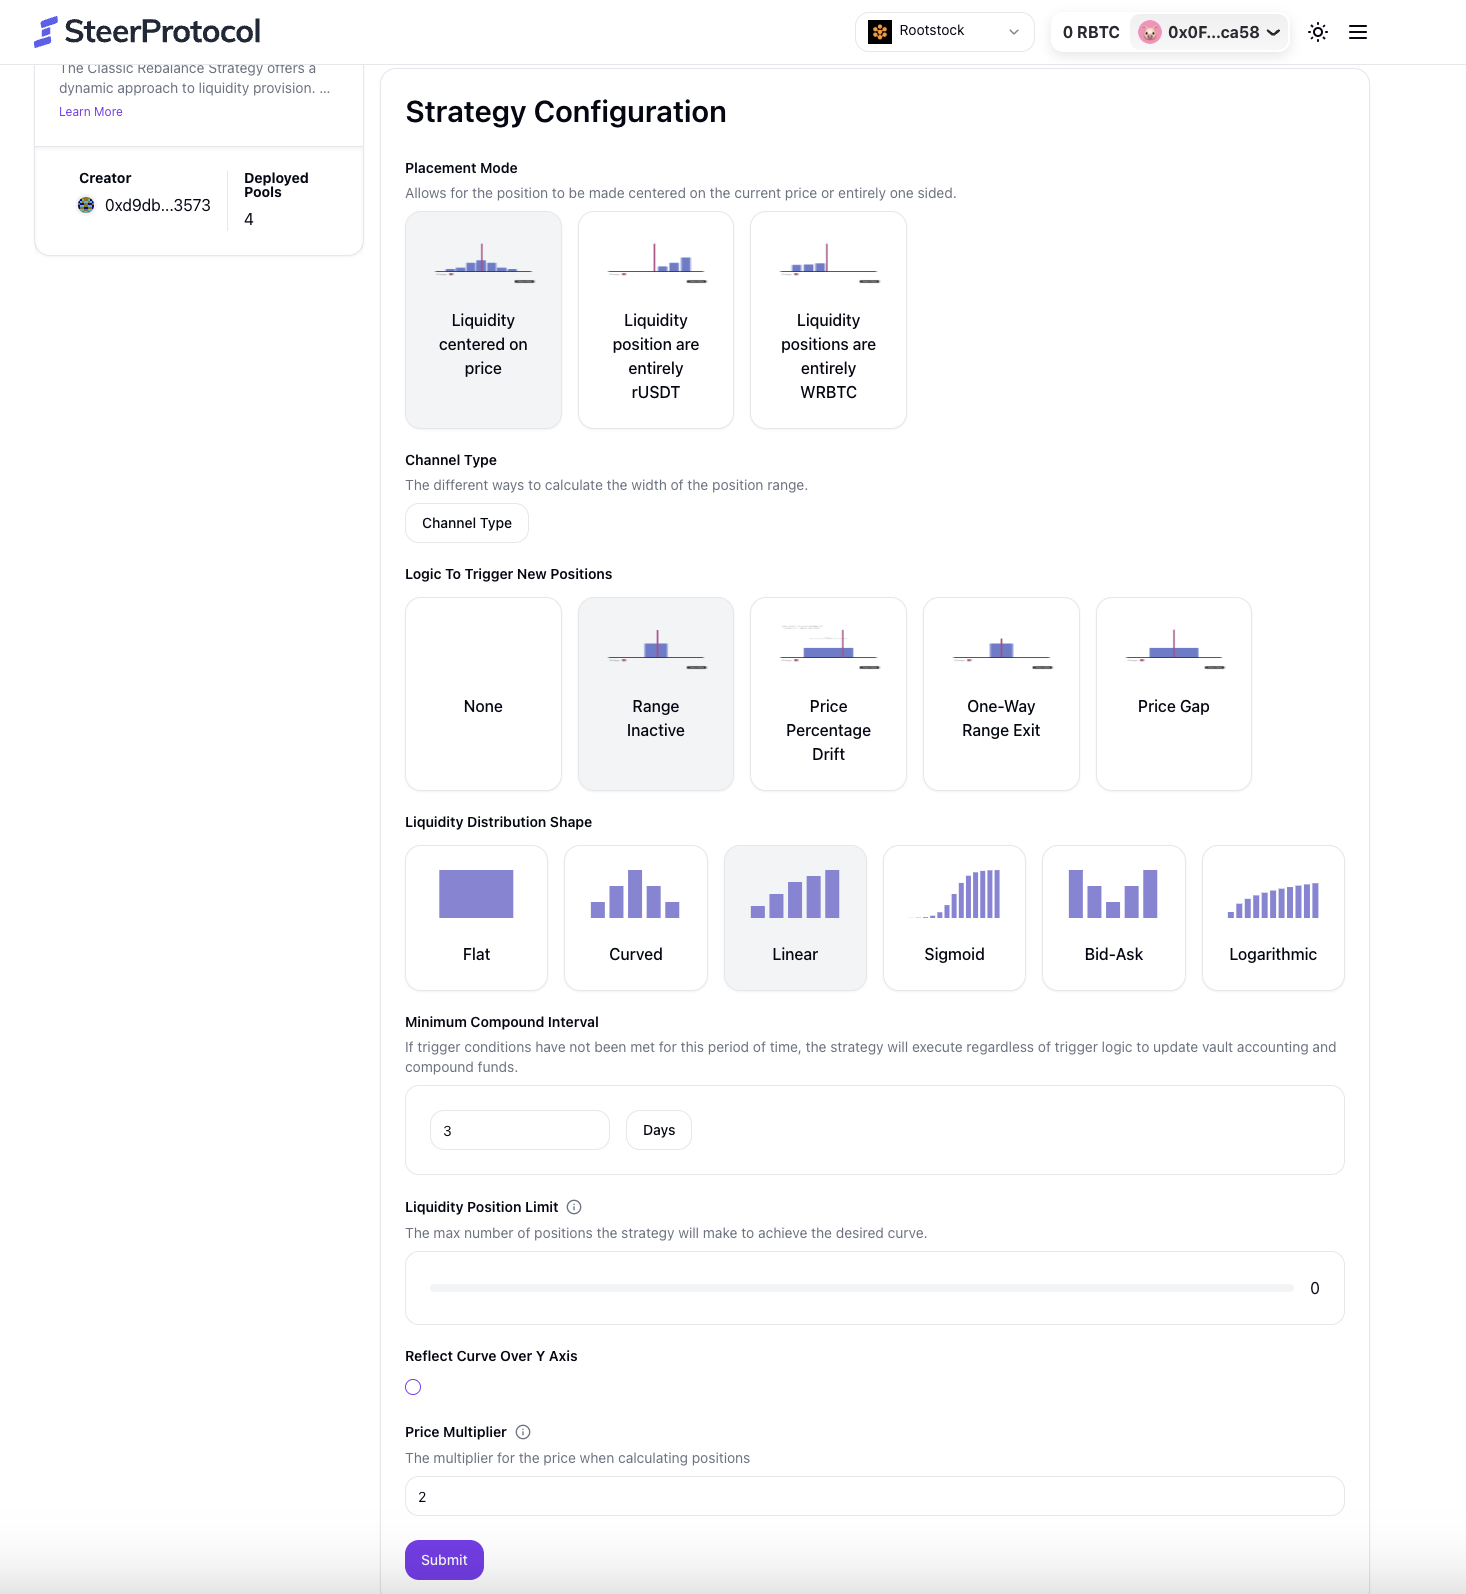Select the Price Gap trigger option
Viewport: 1466px width, 1594px height.
(1173, 693)
